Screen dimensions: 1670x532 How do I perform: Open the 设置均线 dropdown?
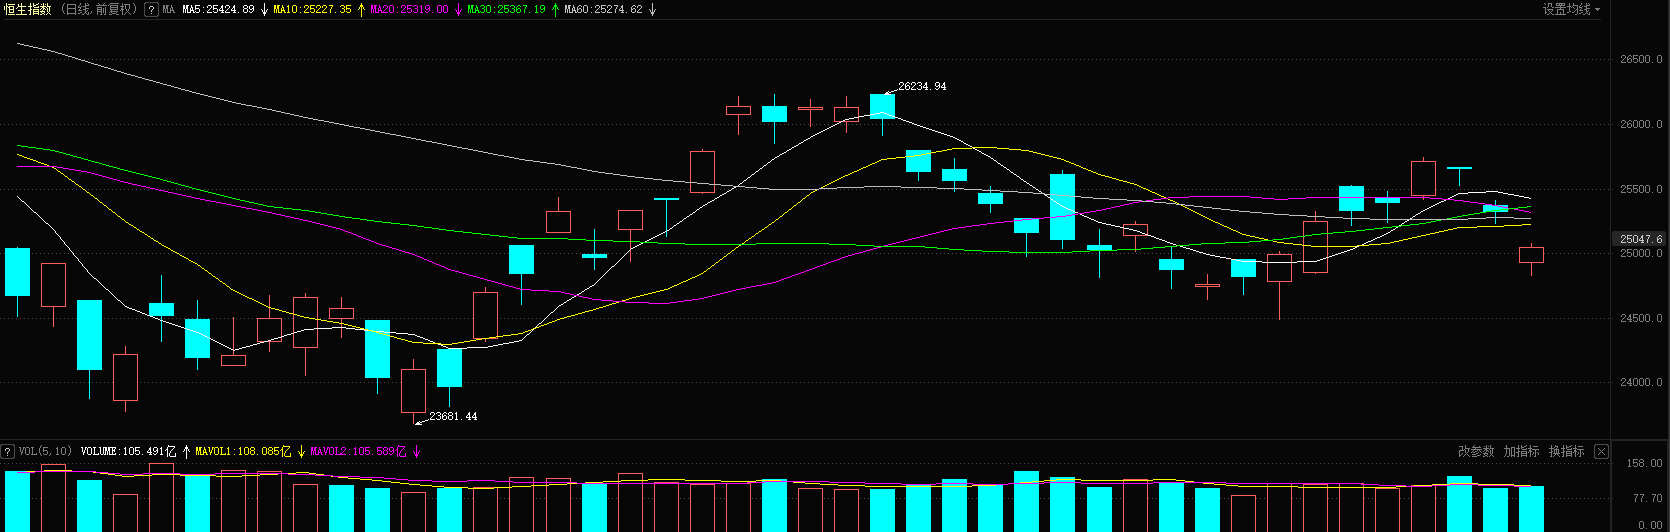(x=1571, y=10)
